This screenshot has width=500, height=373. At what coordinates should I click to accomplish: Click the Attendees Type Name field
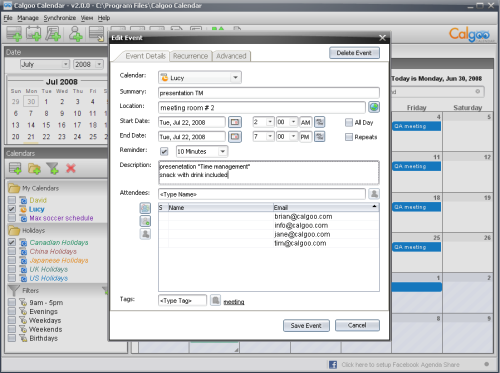pos(262,194)
